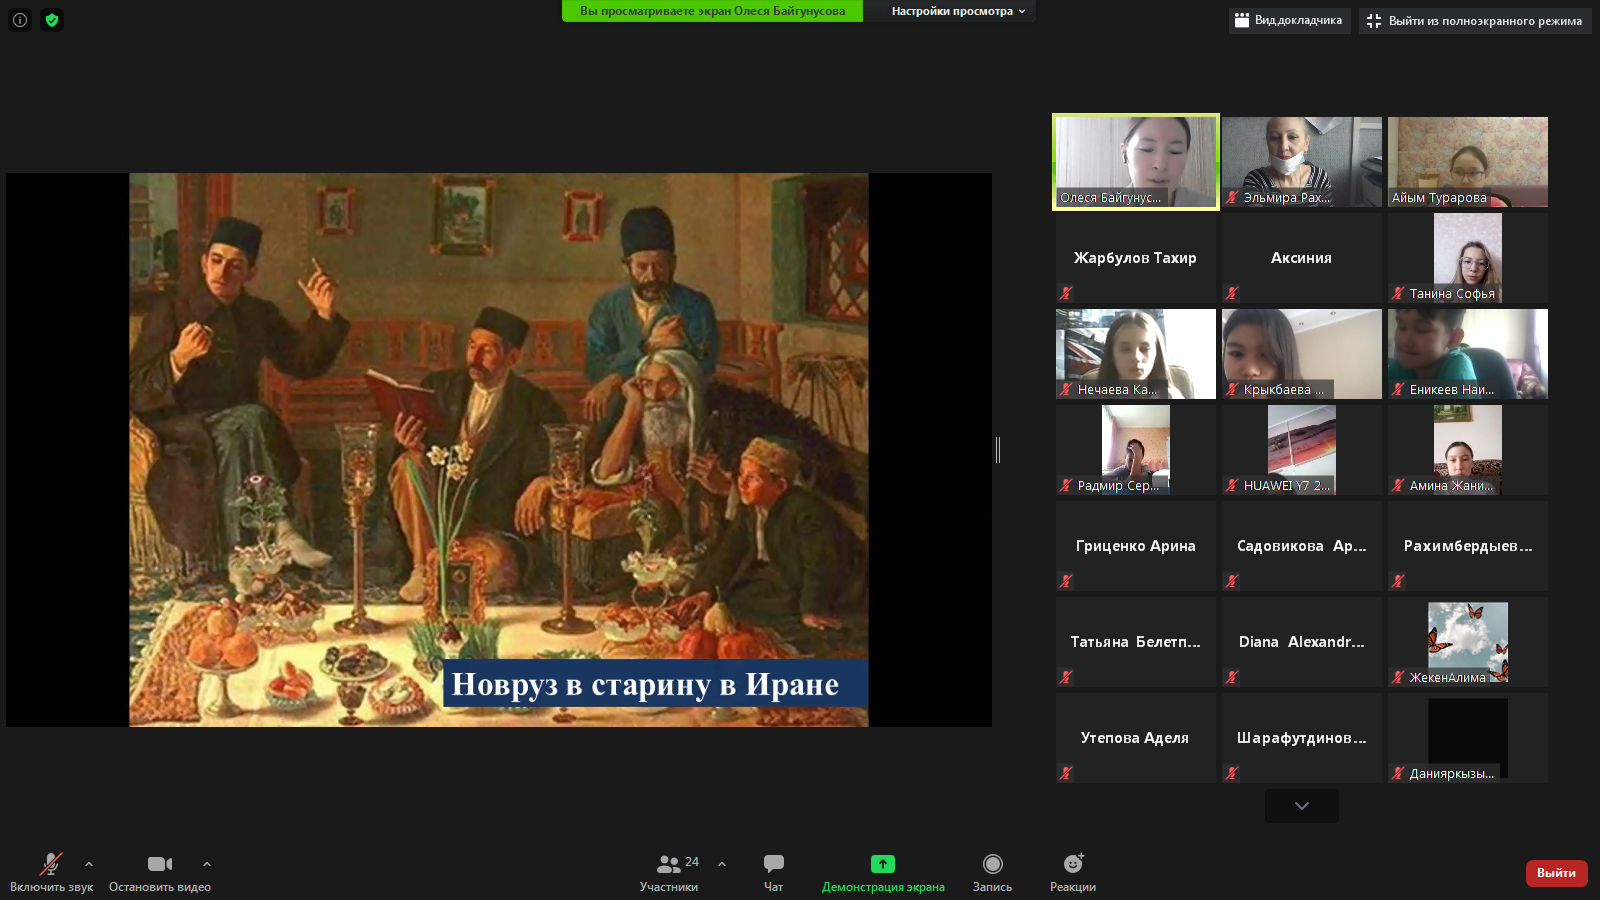1600x900 pixels.
Task: Click muted mic icon on Татьяна Белетп tile
Action: tap(1066, 677)
